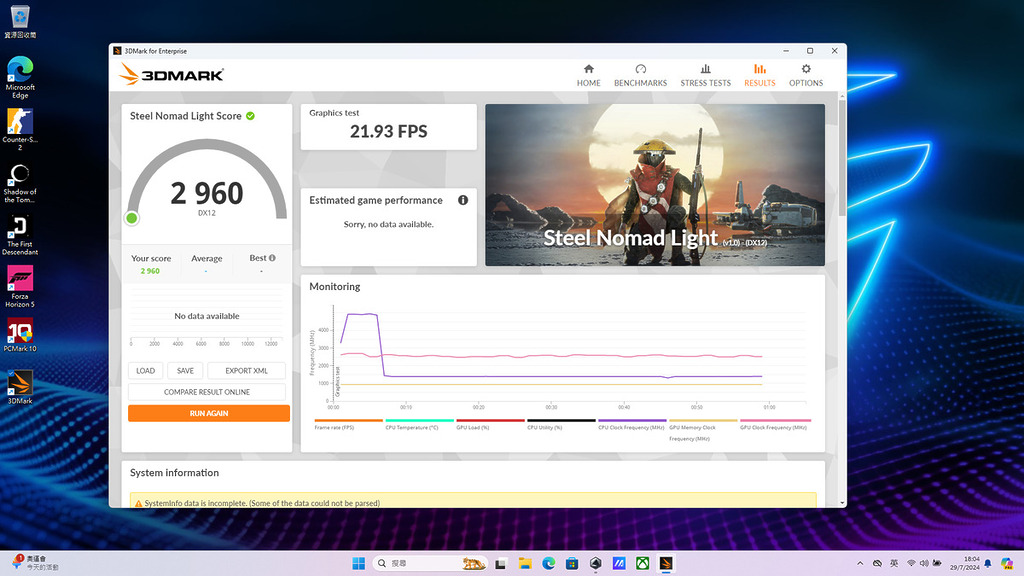Go to the Benchmarks section
The width and height of the screenshot is (1024, 576).
tap(640, 75)
